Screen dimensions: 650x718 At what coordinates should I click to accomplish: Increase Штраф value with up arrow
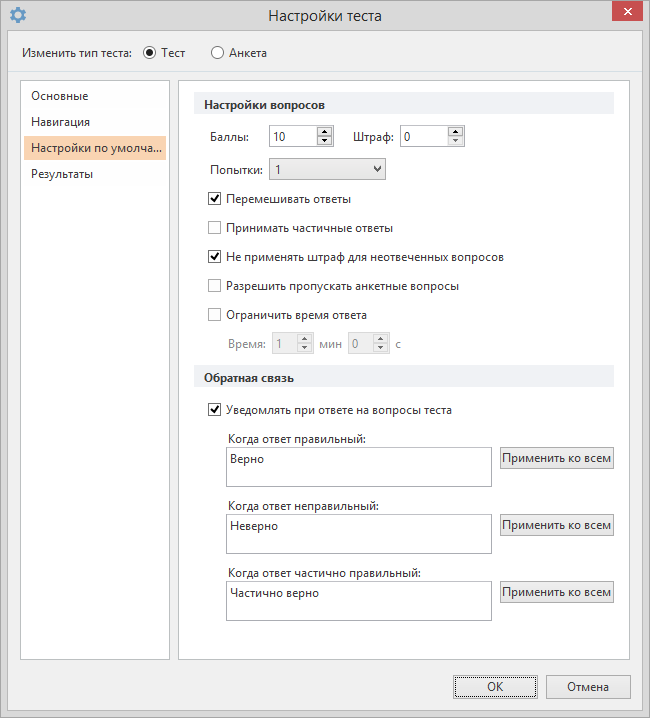pos(455,131)
